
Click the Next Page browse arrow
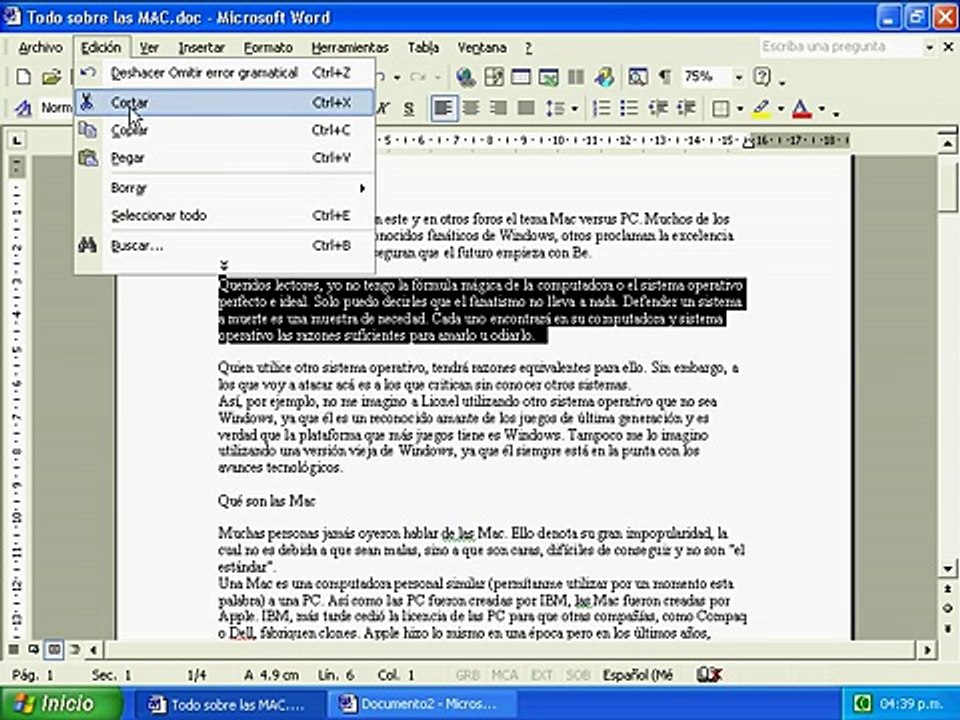pyautogui.click(x=947, y=629)
